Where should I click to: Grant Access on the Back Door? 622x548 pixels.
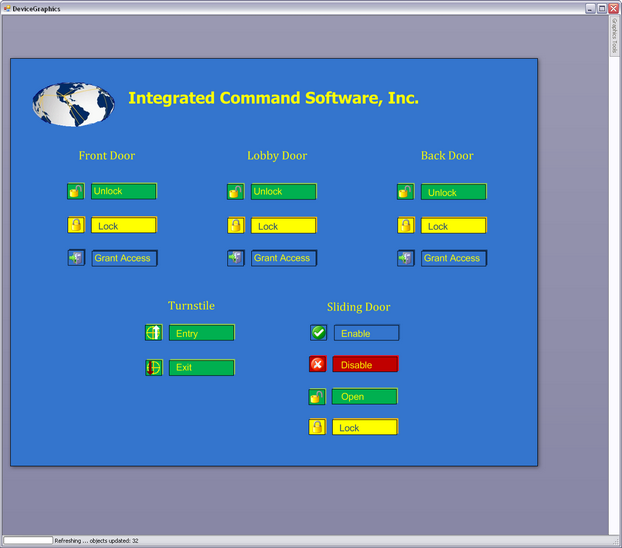pyautogui.click(x=454, y=258)
